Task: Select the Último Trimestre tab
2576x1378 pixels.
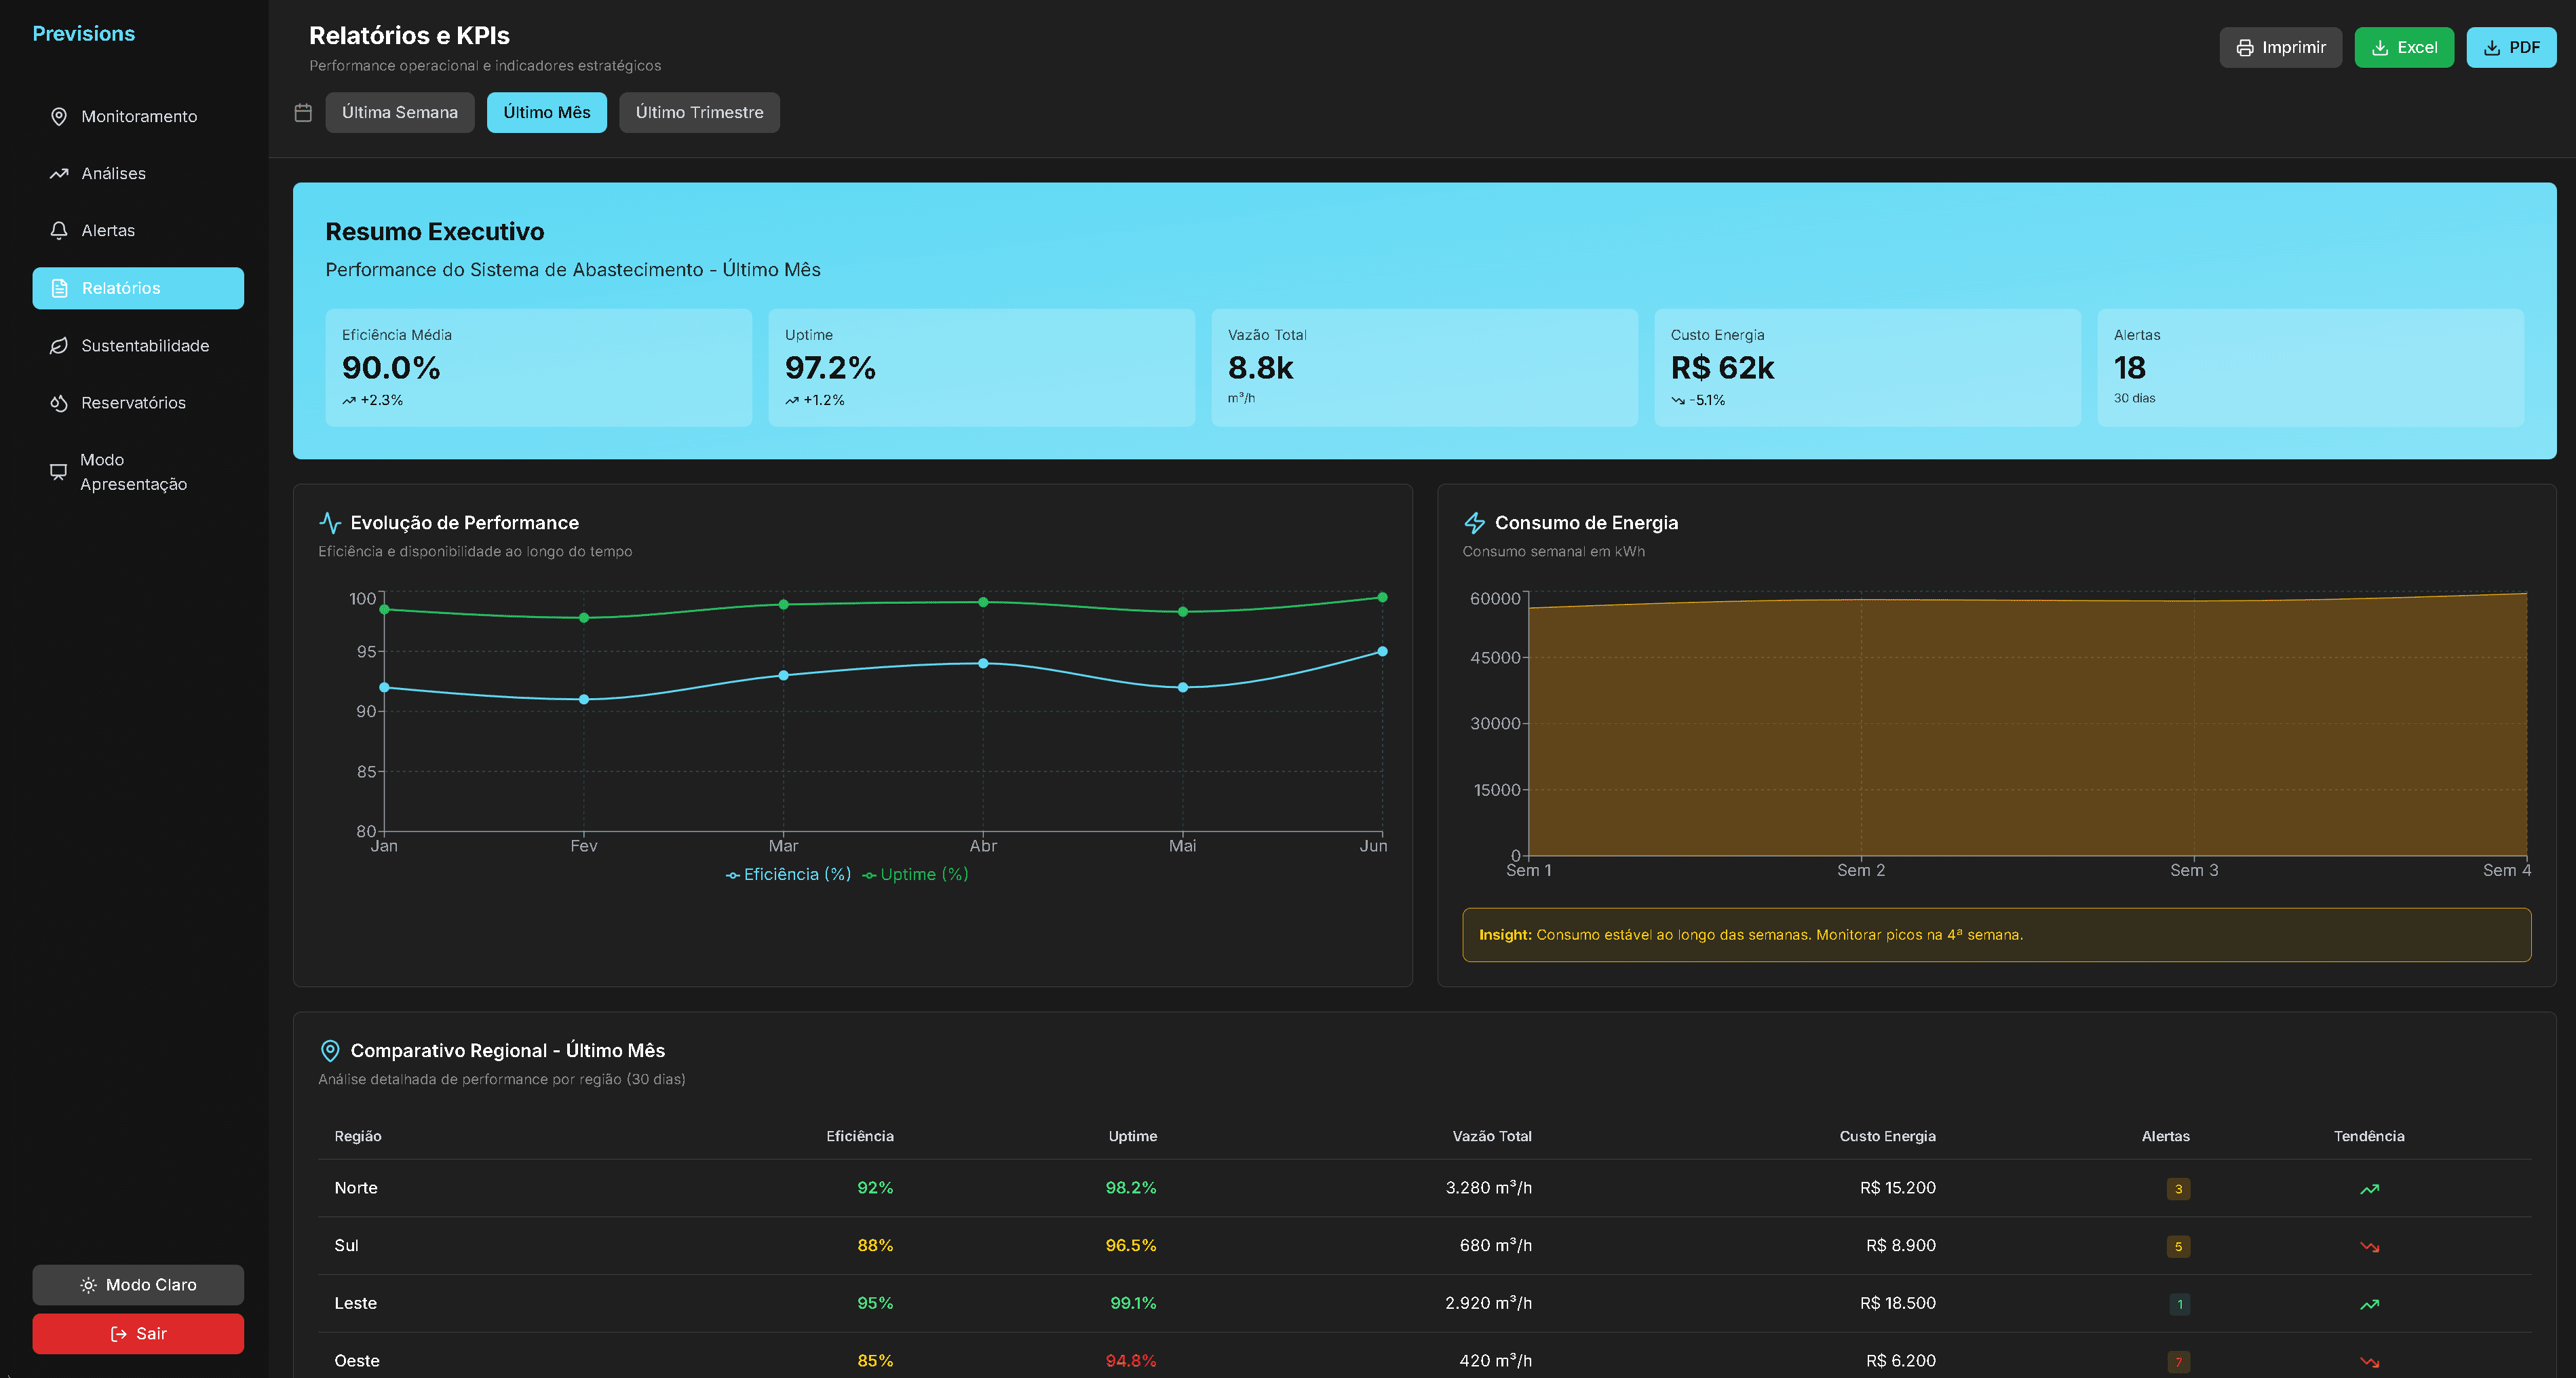Action: pyautogui.click(x=699, y=112)
